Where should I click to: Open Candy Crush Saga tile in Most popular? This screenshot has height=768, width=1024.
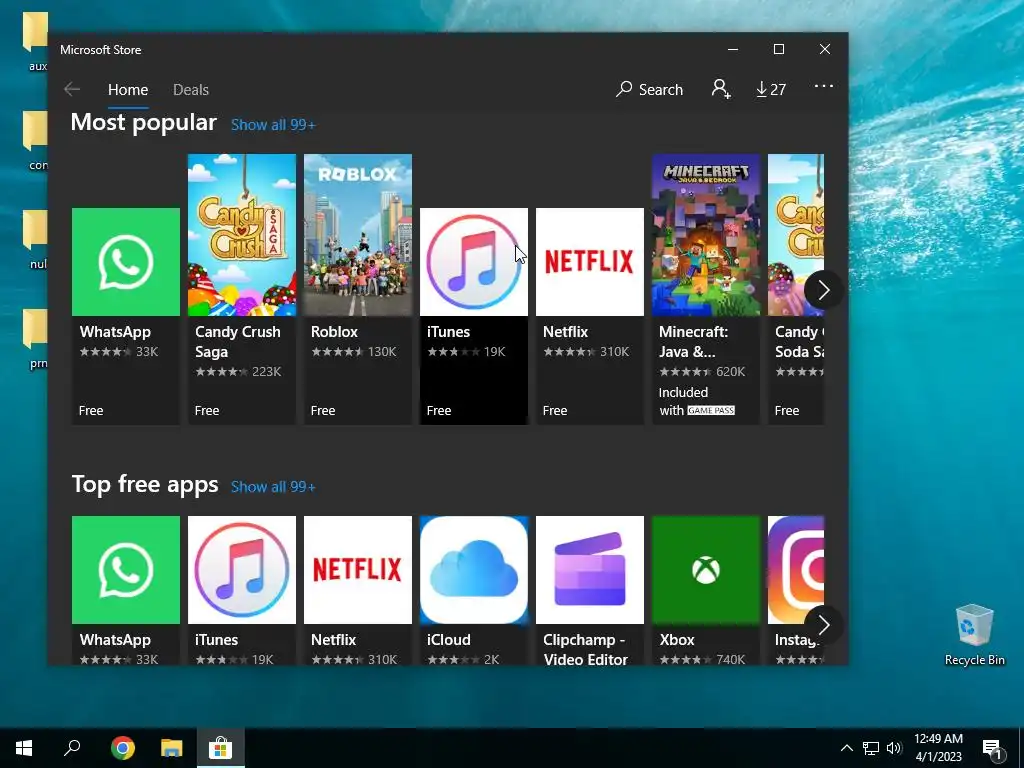pyautogui.click(x=242, y=289)
